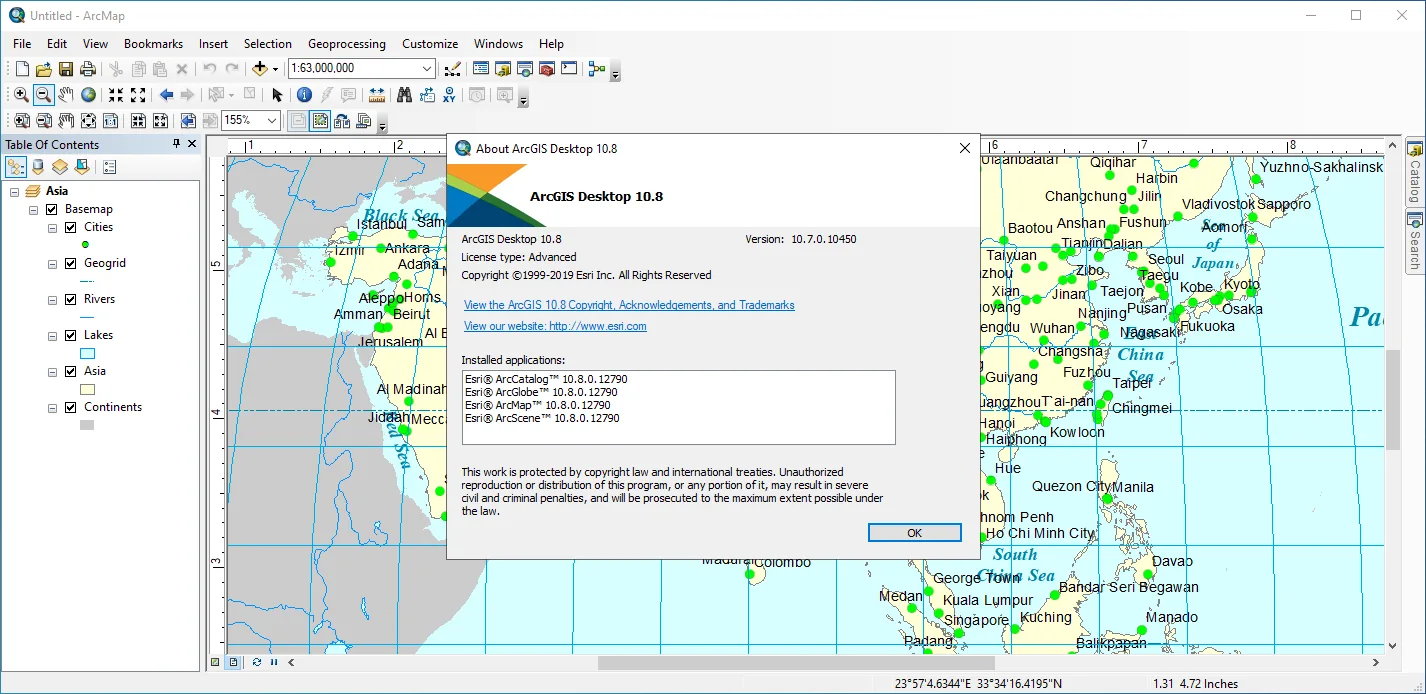This screenshot has width=1426, height=694.
Task: Open the Search side tab
Action: [x=1415, y=242]
